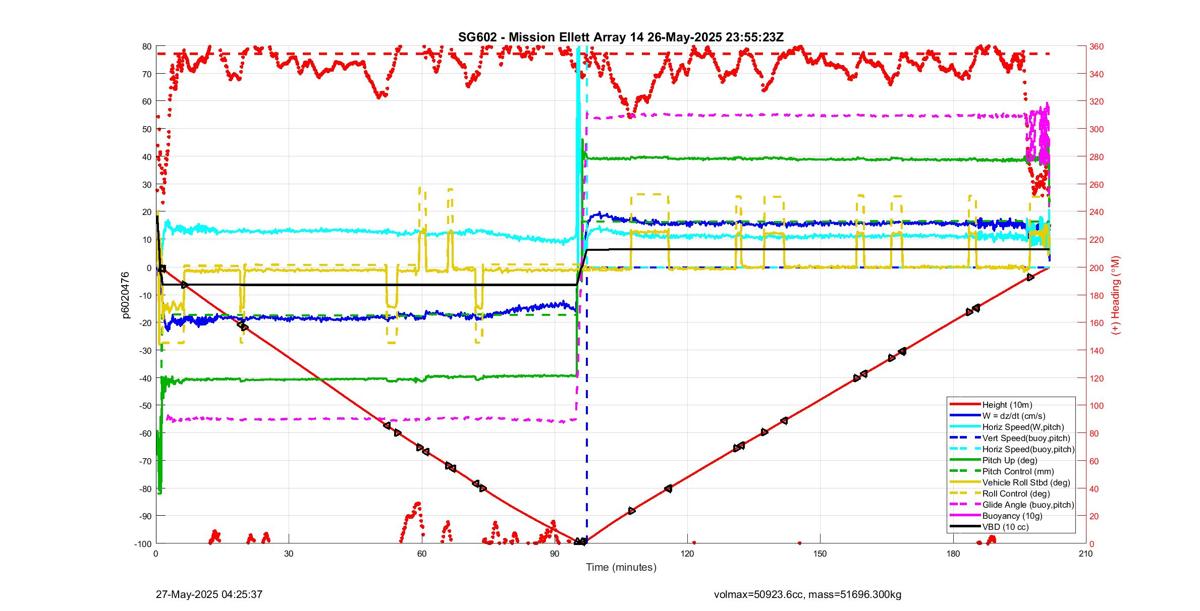
Task: Click the black line sample beside VBD (10 cc)
Action: 965,527
